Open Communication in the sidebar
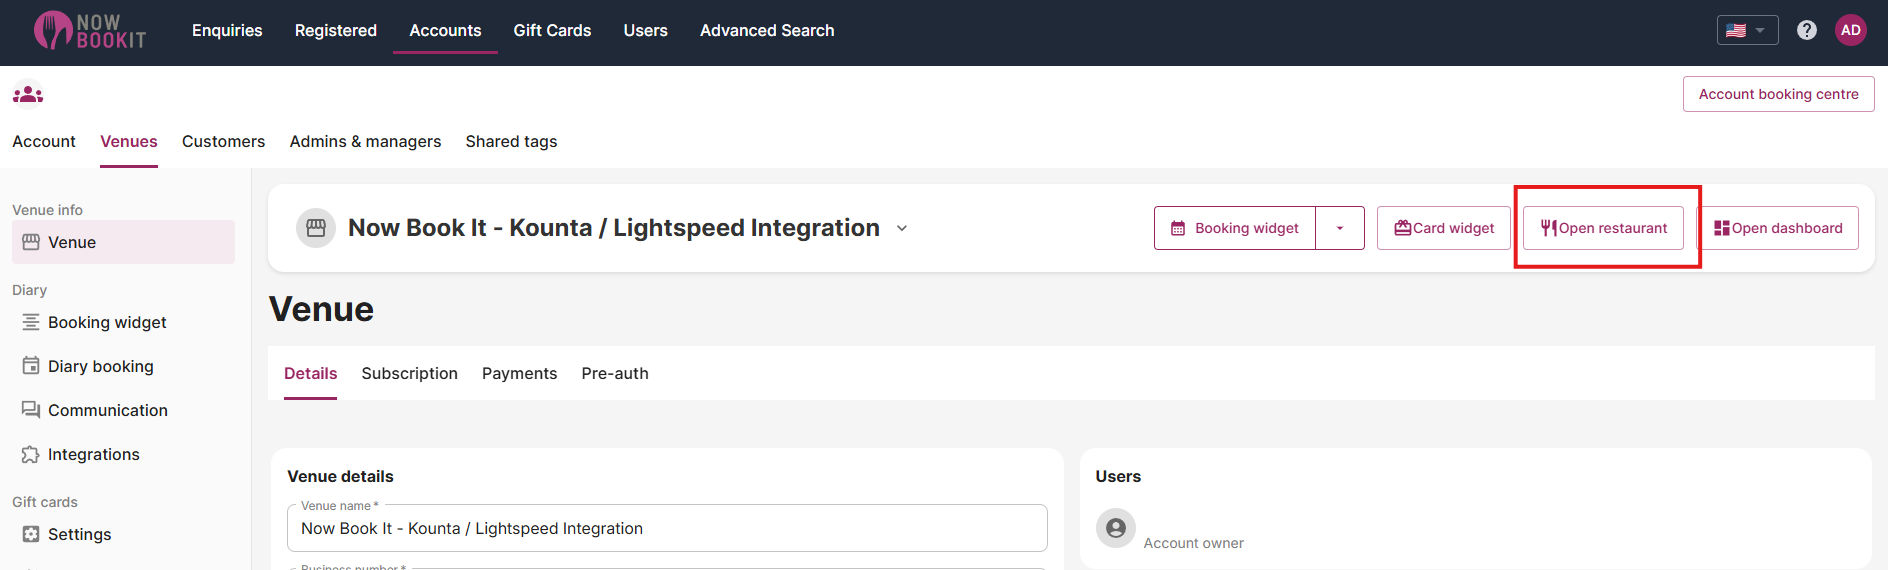This screenshot has height=570, width=1888. coord(107,410)
